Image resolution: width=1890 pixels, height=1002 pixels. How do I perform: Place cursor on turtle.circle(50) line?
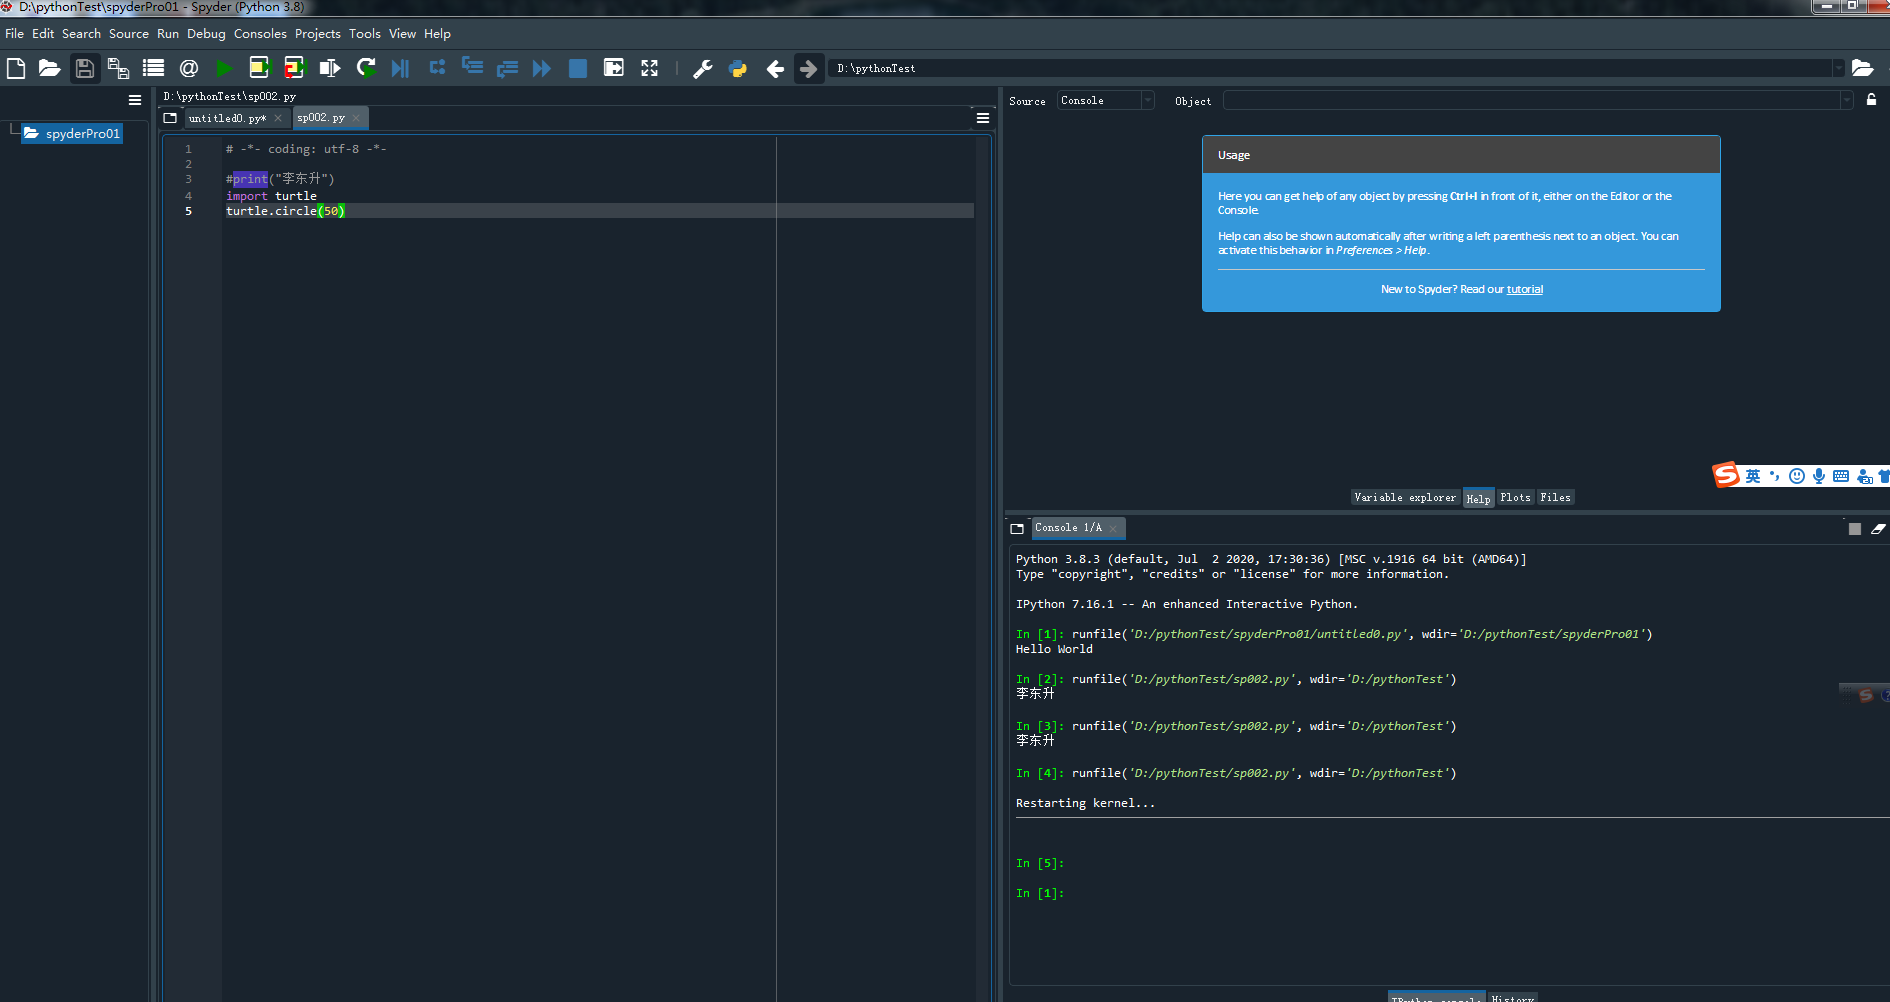pos(598,211)
